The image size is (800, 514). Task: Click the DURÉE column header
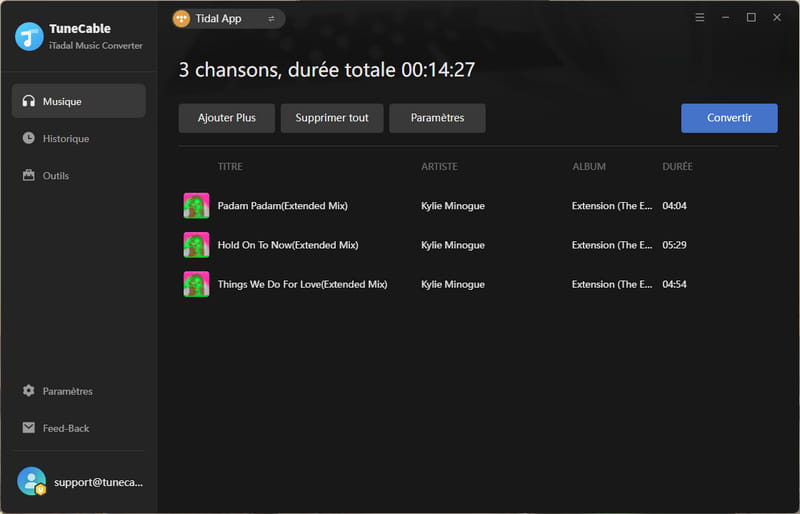[x=677, y=166]
